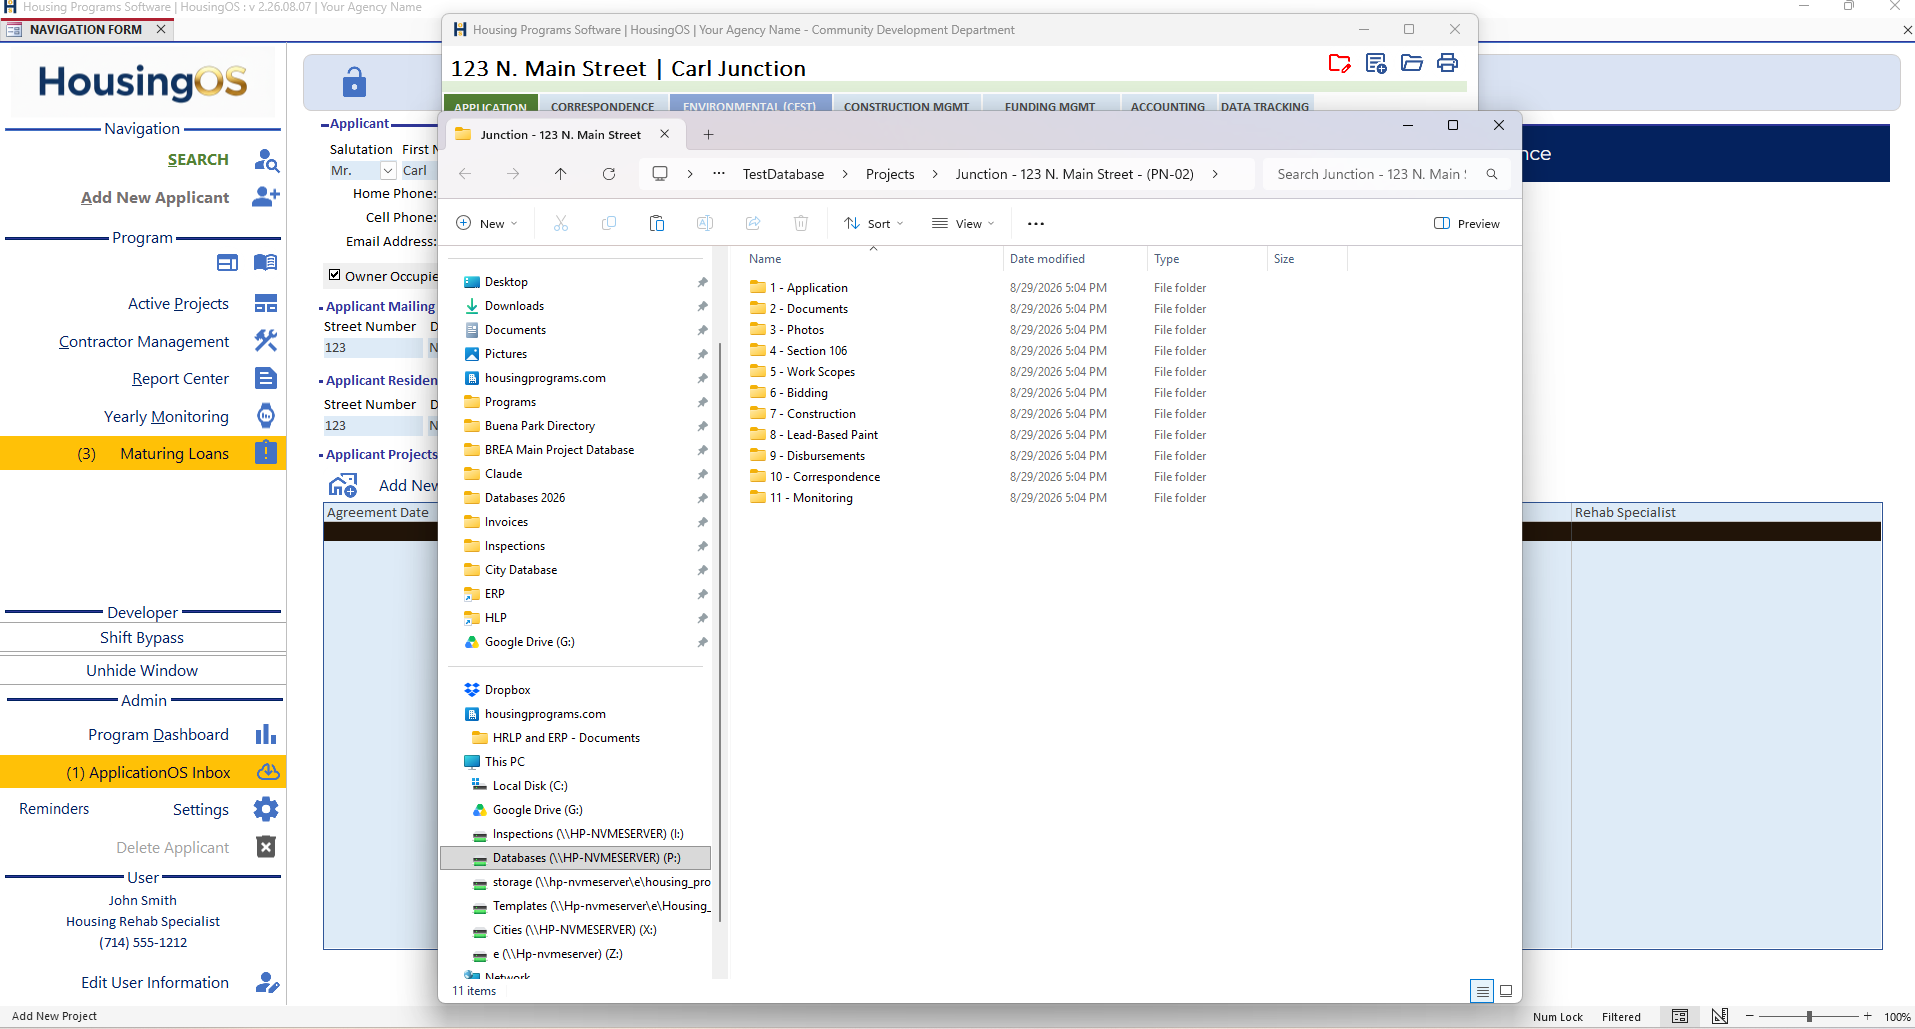Image resolution: width=1915 pixels, height=1029 pixels.
Task: Click the Yearly Monitoring watch icon
Action: (266, 416)
